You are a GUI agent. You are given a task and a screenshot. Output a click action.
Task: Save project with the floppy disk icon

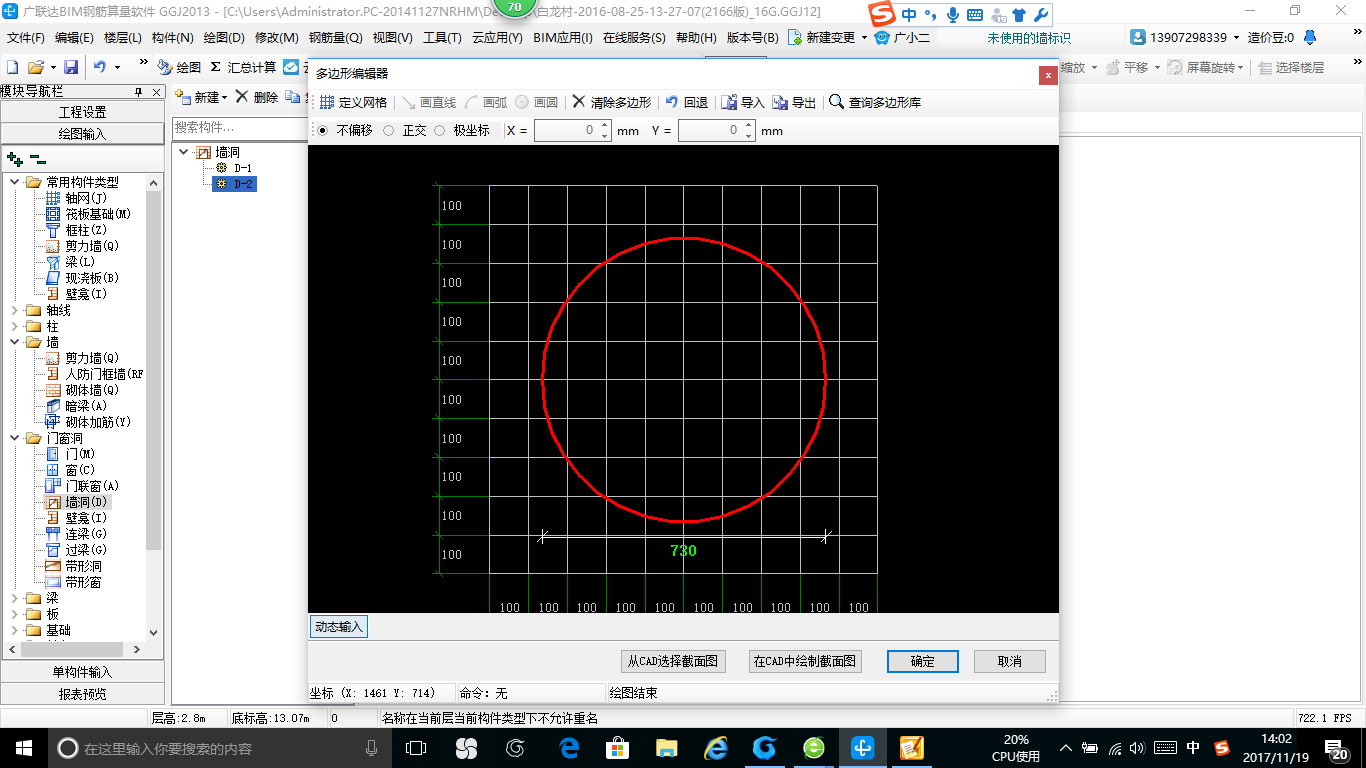pyautogui.click(x=71, y=67)
